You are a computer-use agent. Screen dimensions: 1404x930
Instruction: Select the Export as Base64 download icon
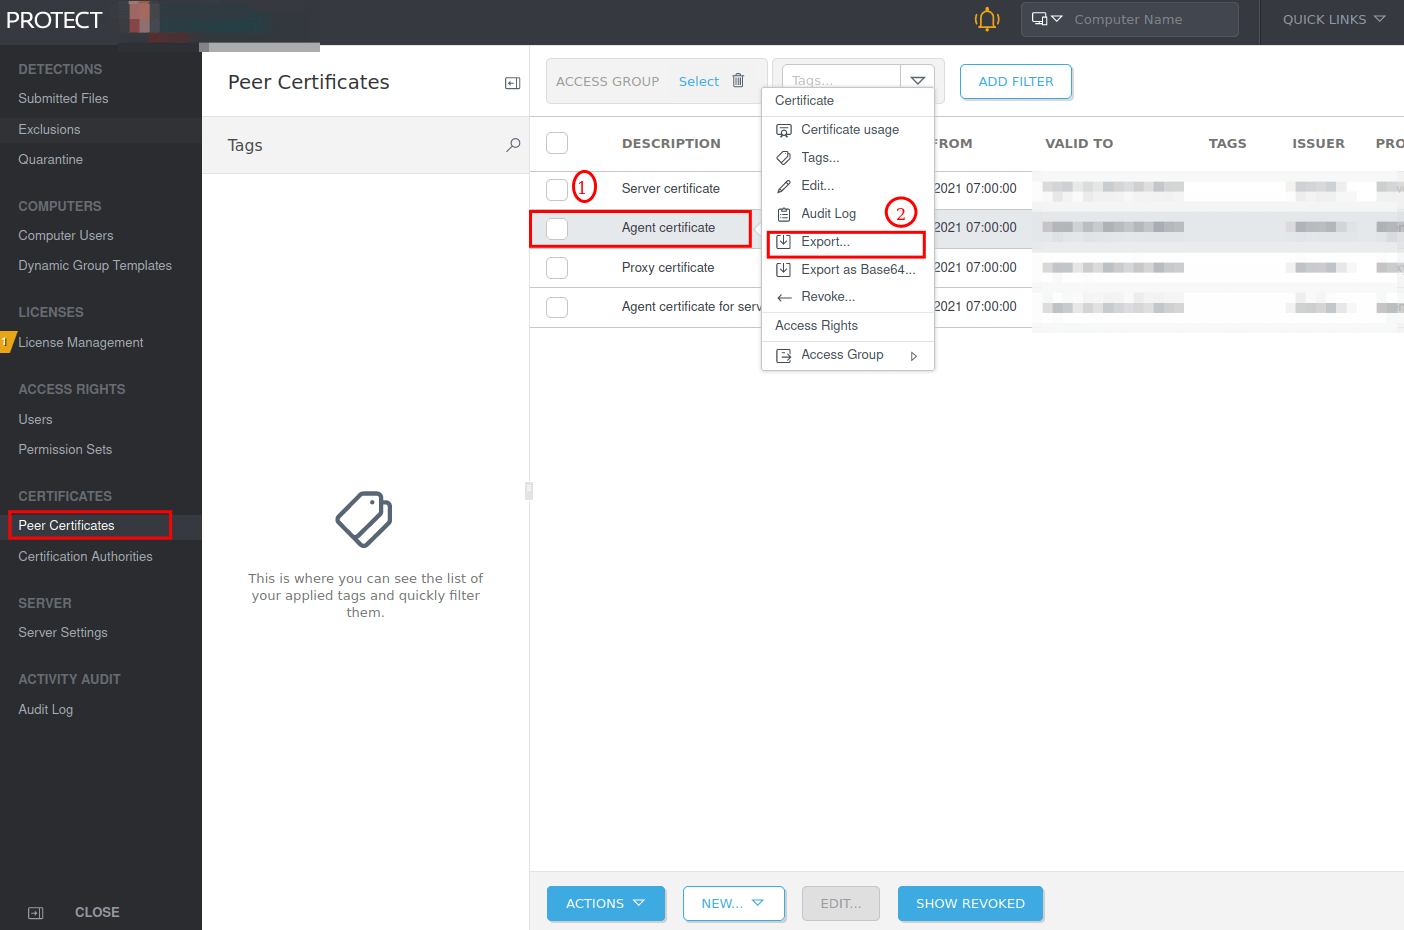coord(784,269)
